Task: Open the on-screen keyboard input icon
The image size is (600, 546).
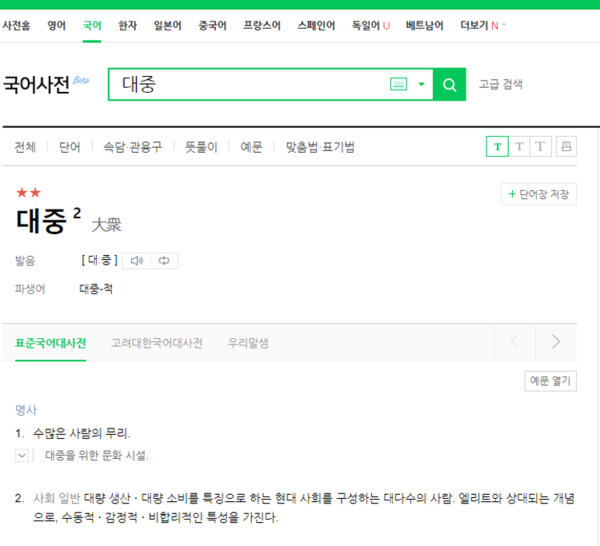Action: (398, 84)
